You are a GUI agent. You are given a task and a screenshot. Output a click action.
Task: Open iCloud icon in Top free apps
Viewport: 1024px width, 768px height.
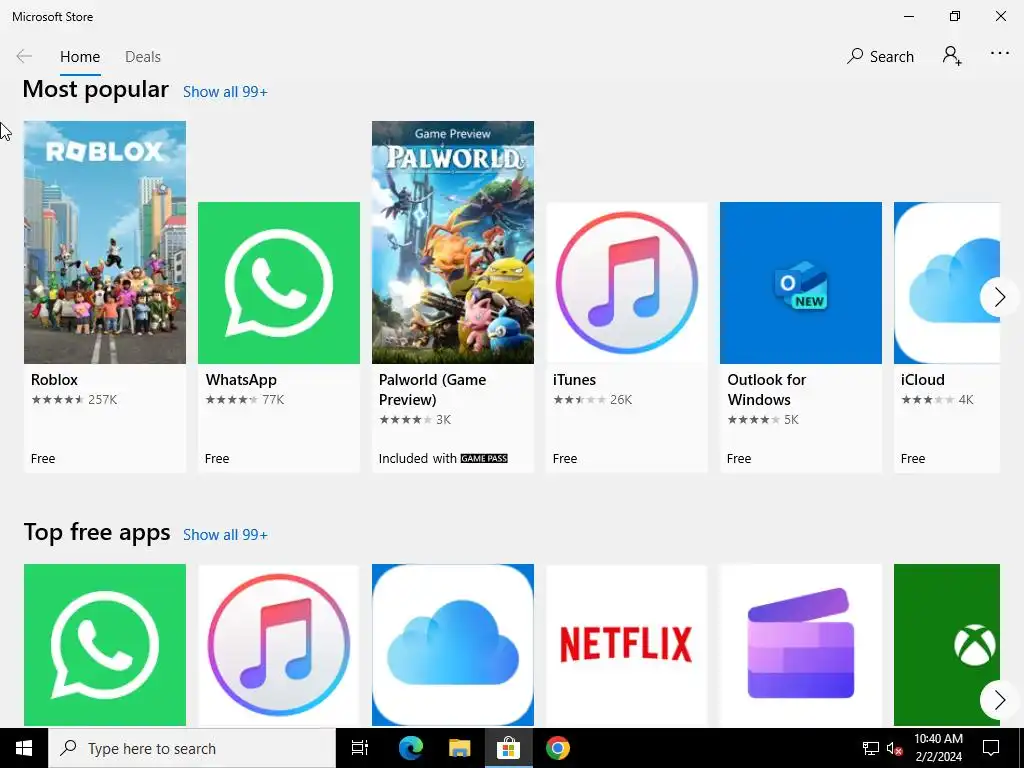coord(453,645)
